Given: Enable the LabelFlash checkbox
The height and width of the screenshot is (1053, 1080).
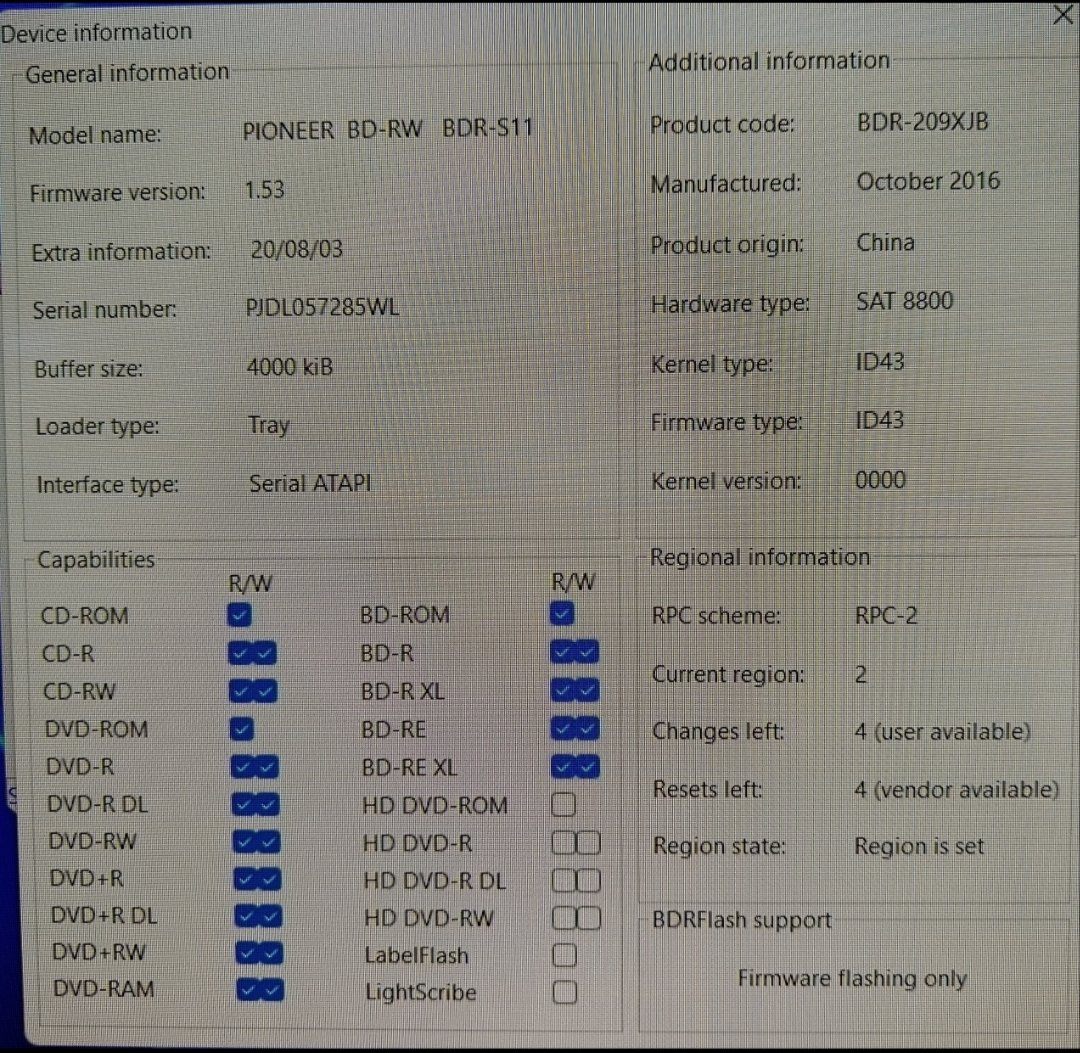Looking at the screenshot, I should click(565, 955).
